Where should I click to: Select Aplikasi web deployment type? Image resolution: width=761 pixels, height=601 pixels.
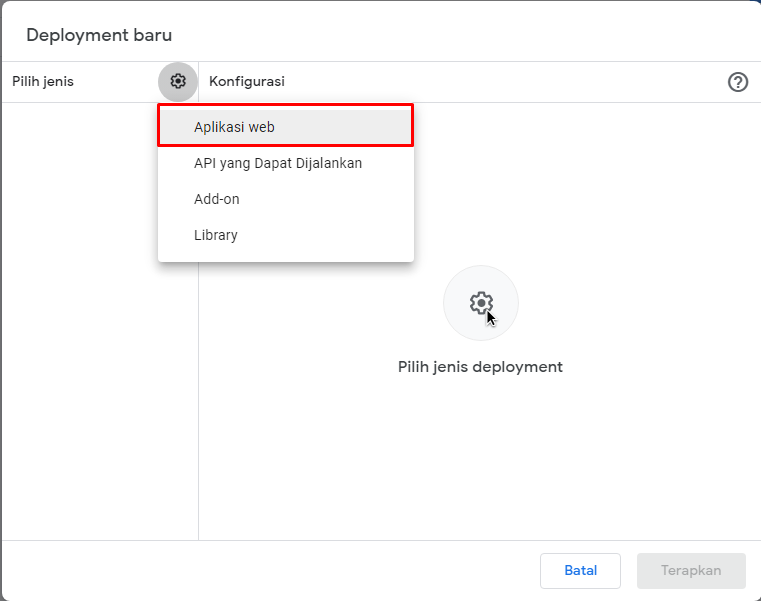285,127
